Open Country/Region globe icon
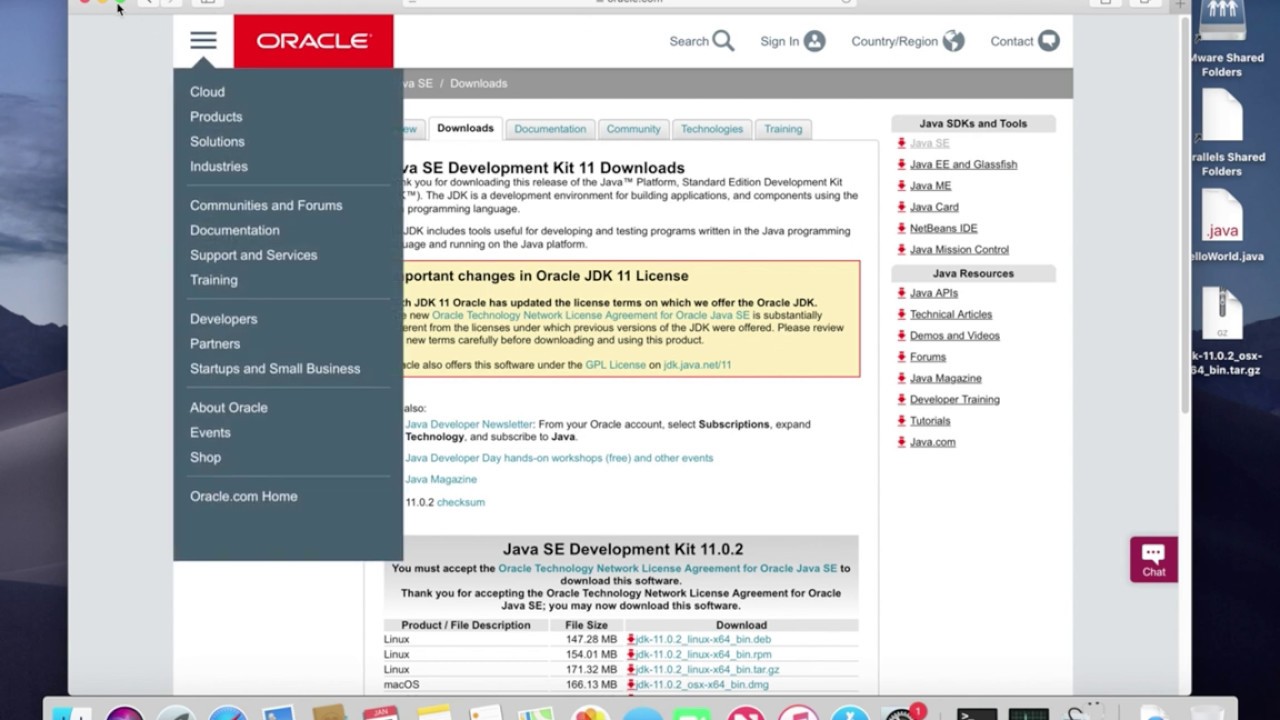 [954, 41]
